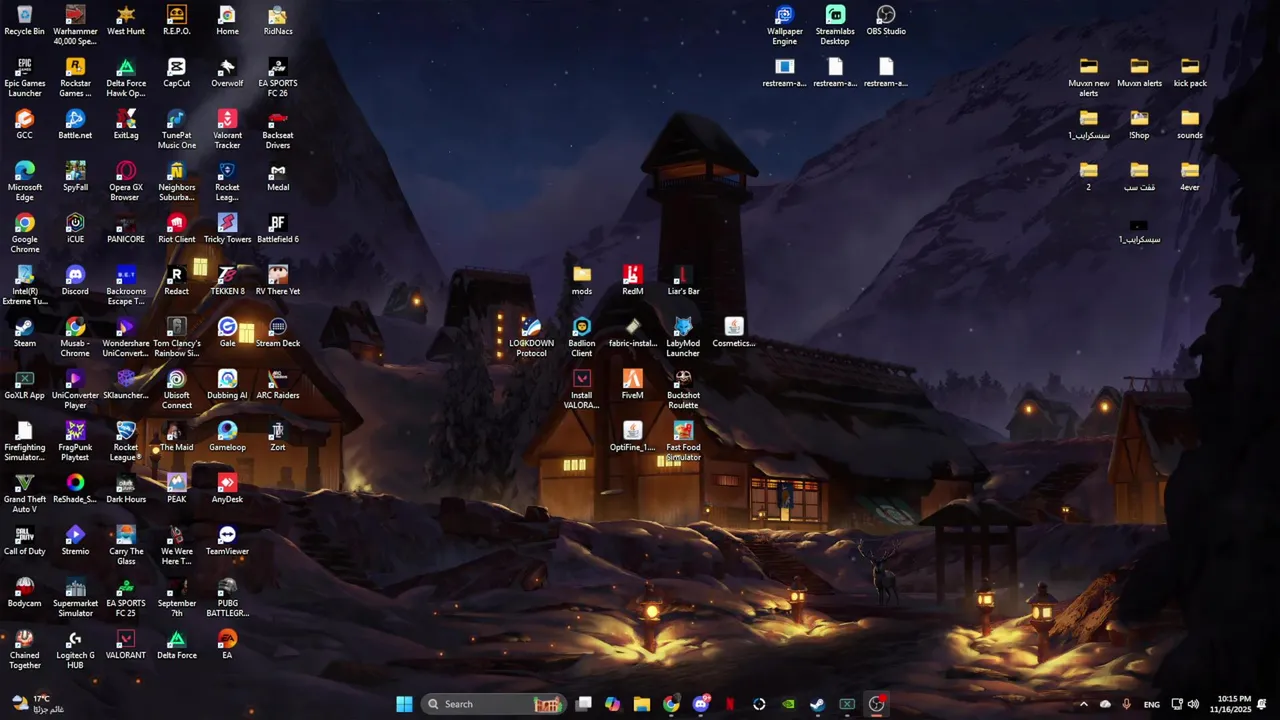This screenshot has height=720, width=1280.
Task: Launch TEKKEN 8 from the desktop
Action: pyautogui.click(x=227, y=281)
